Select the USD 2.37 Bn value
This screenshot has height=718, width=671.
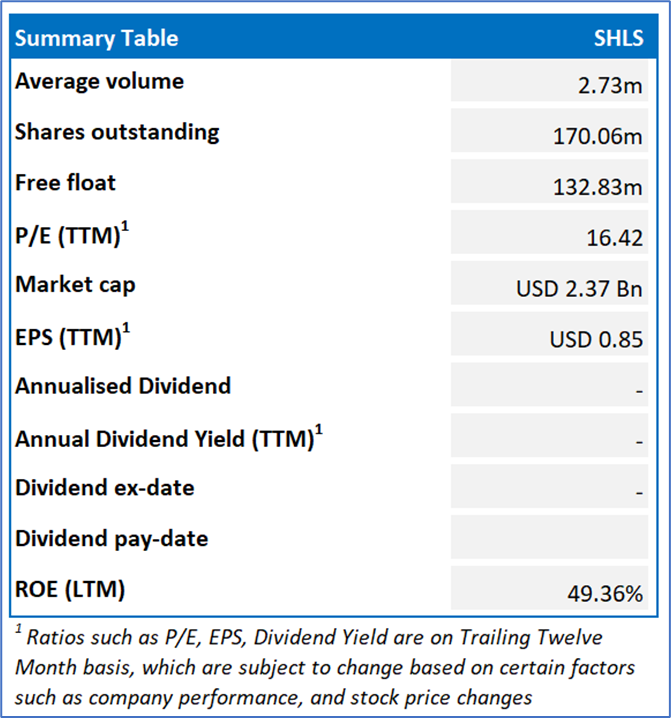(x=579, y=289)
